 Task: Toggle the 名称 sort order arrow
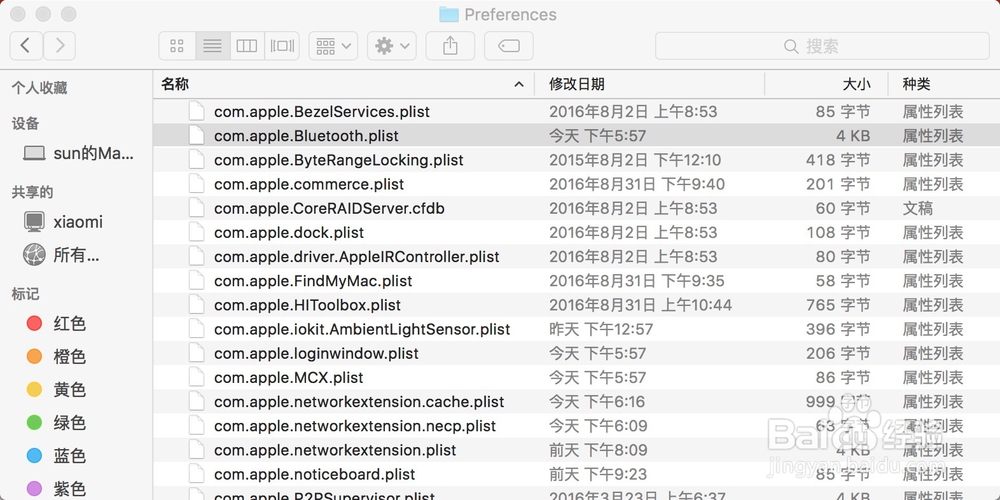point(519,84)
